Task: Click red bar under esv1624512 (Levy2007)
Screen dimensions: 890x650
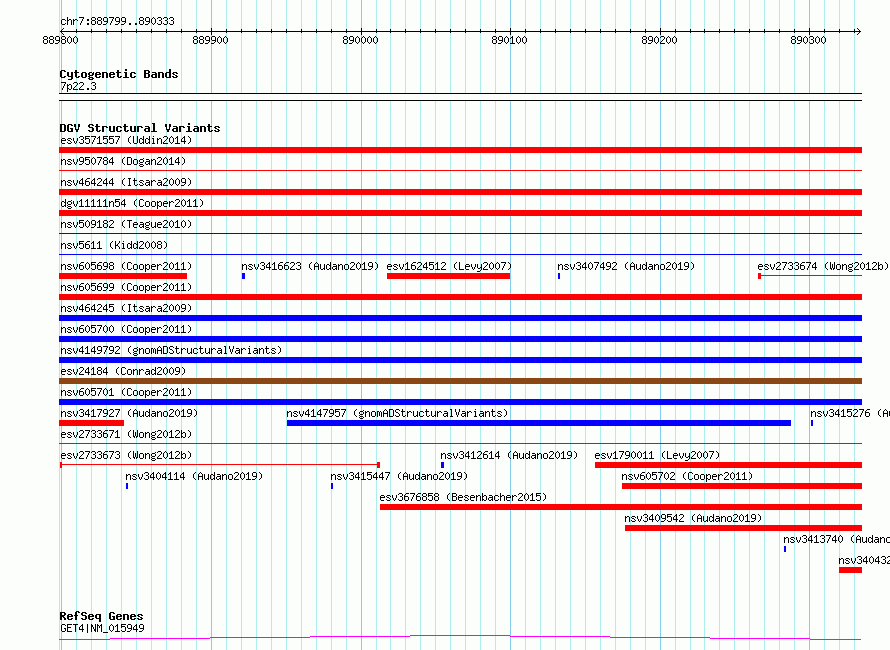Action: point(448,276)
